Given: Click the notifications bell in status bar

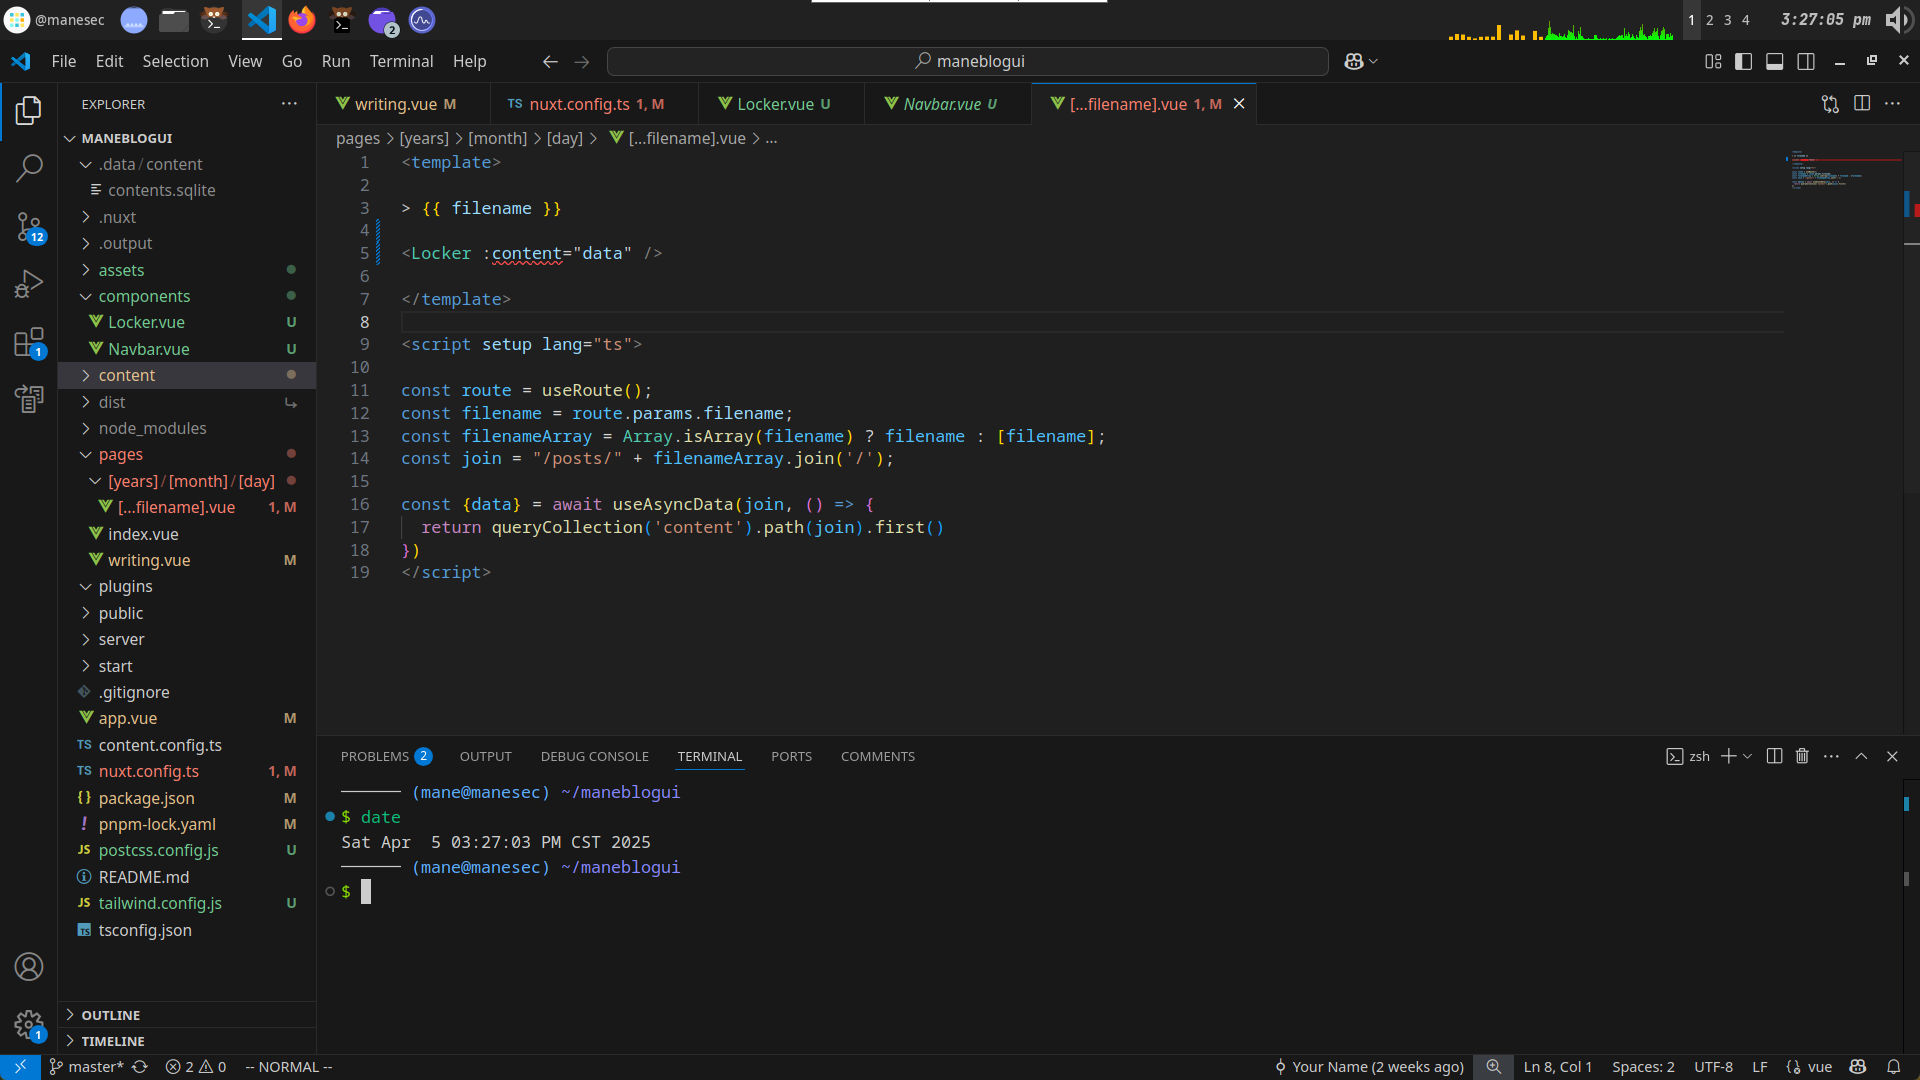Looking at the screenshot, I should (x=1894, y=1067).
